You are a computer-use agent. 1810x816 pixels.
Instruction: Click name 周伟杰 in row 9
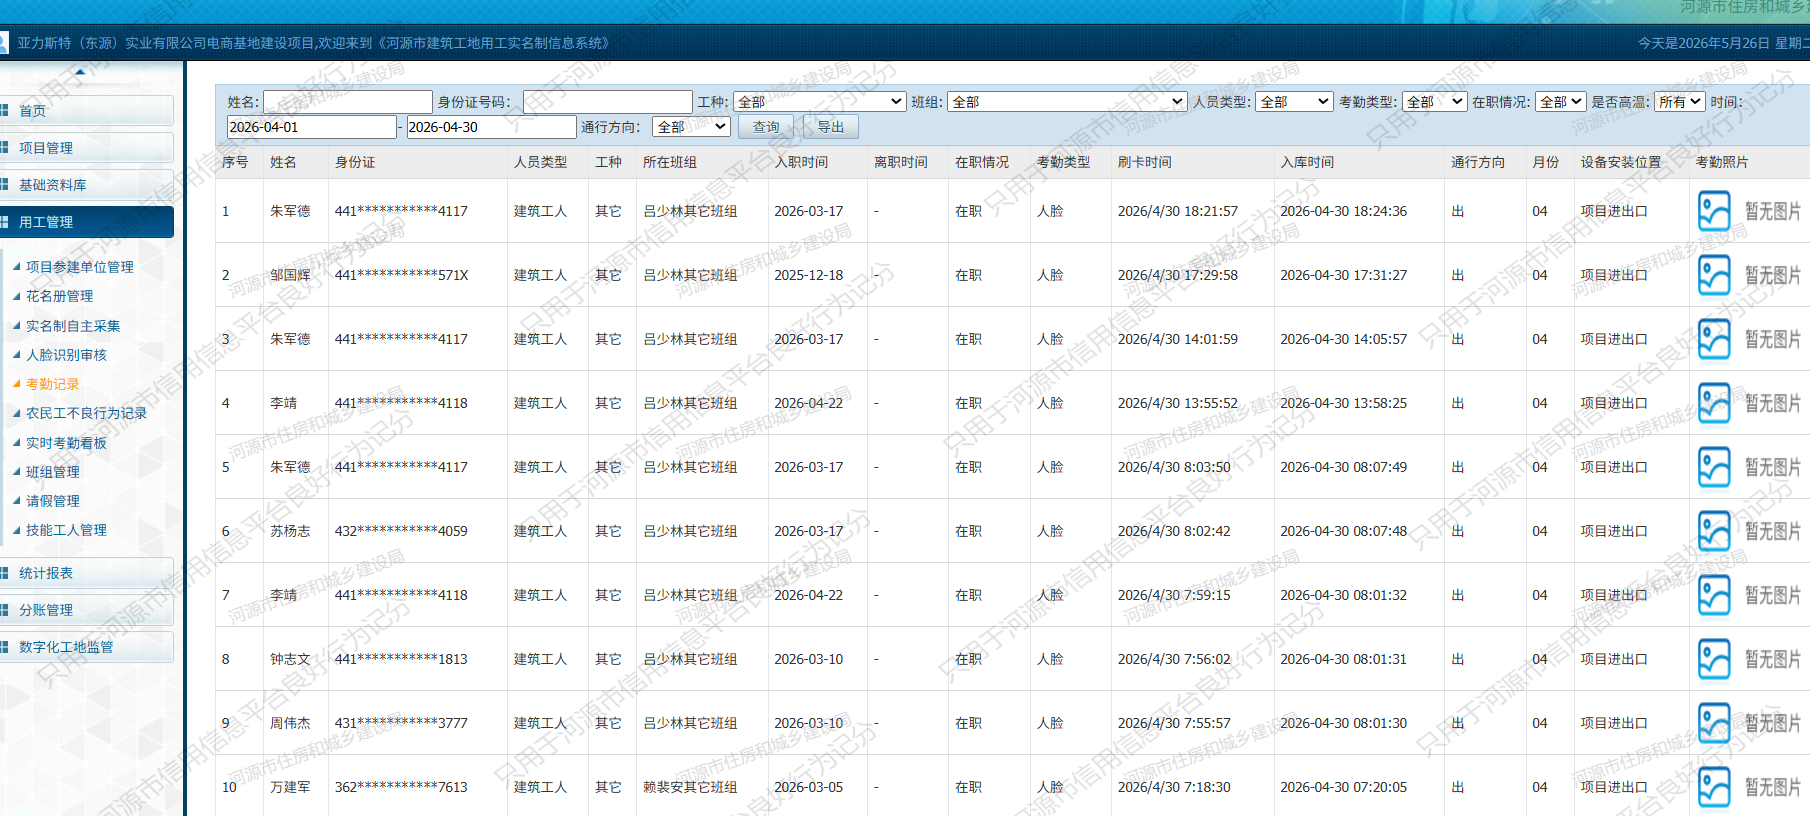[x=290, y=723]
